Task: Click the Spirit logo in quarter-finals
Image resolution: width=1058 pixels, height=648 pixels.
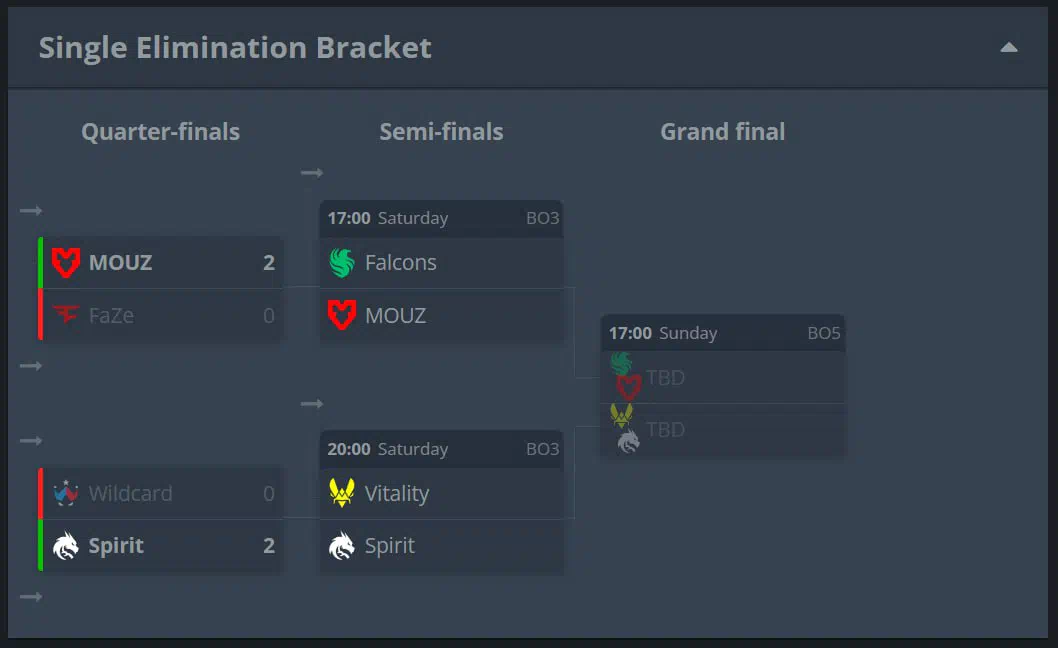Action: [66, 545]
